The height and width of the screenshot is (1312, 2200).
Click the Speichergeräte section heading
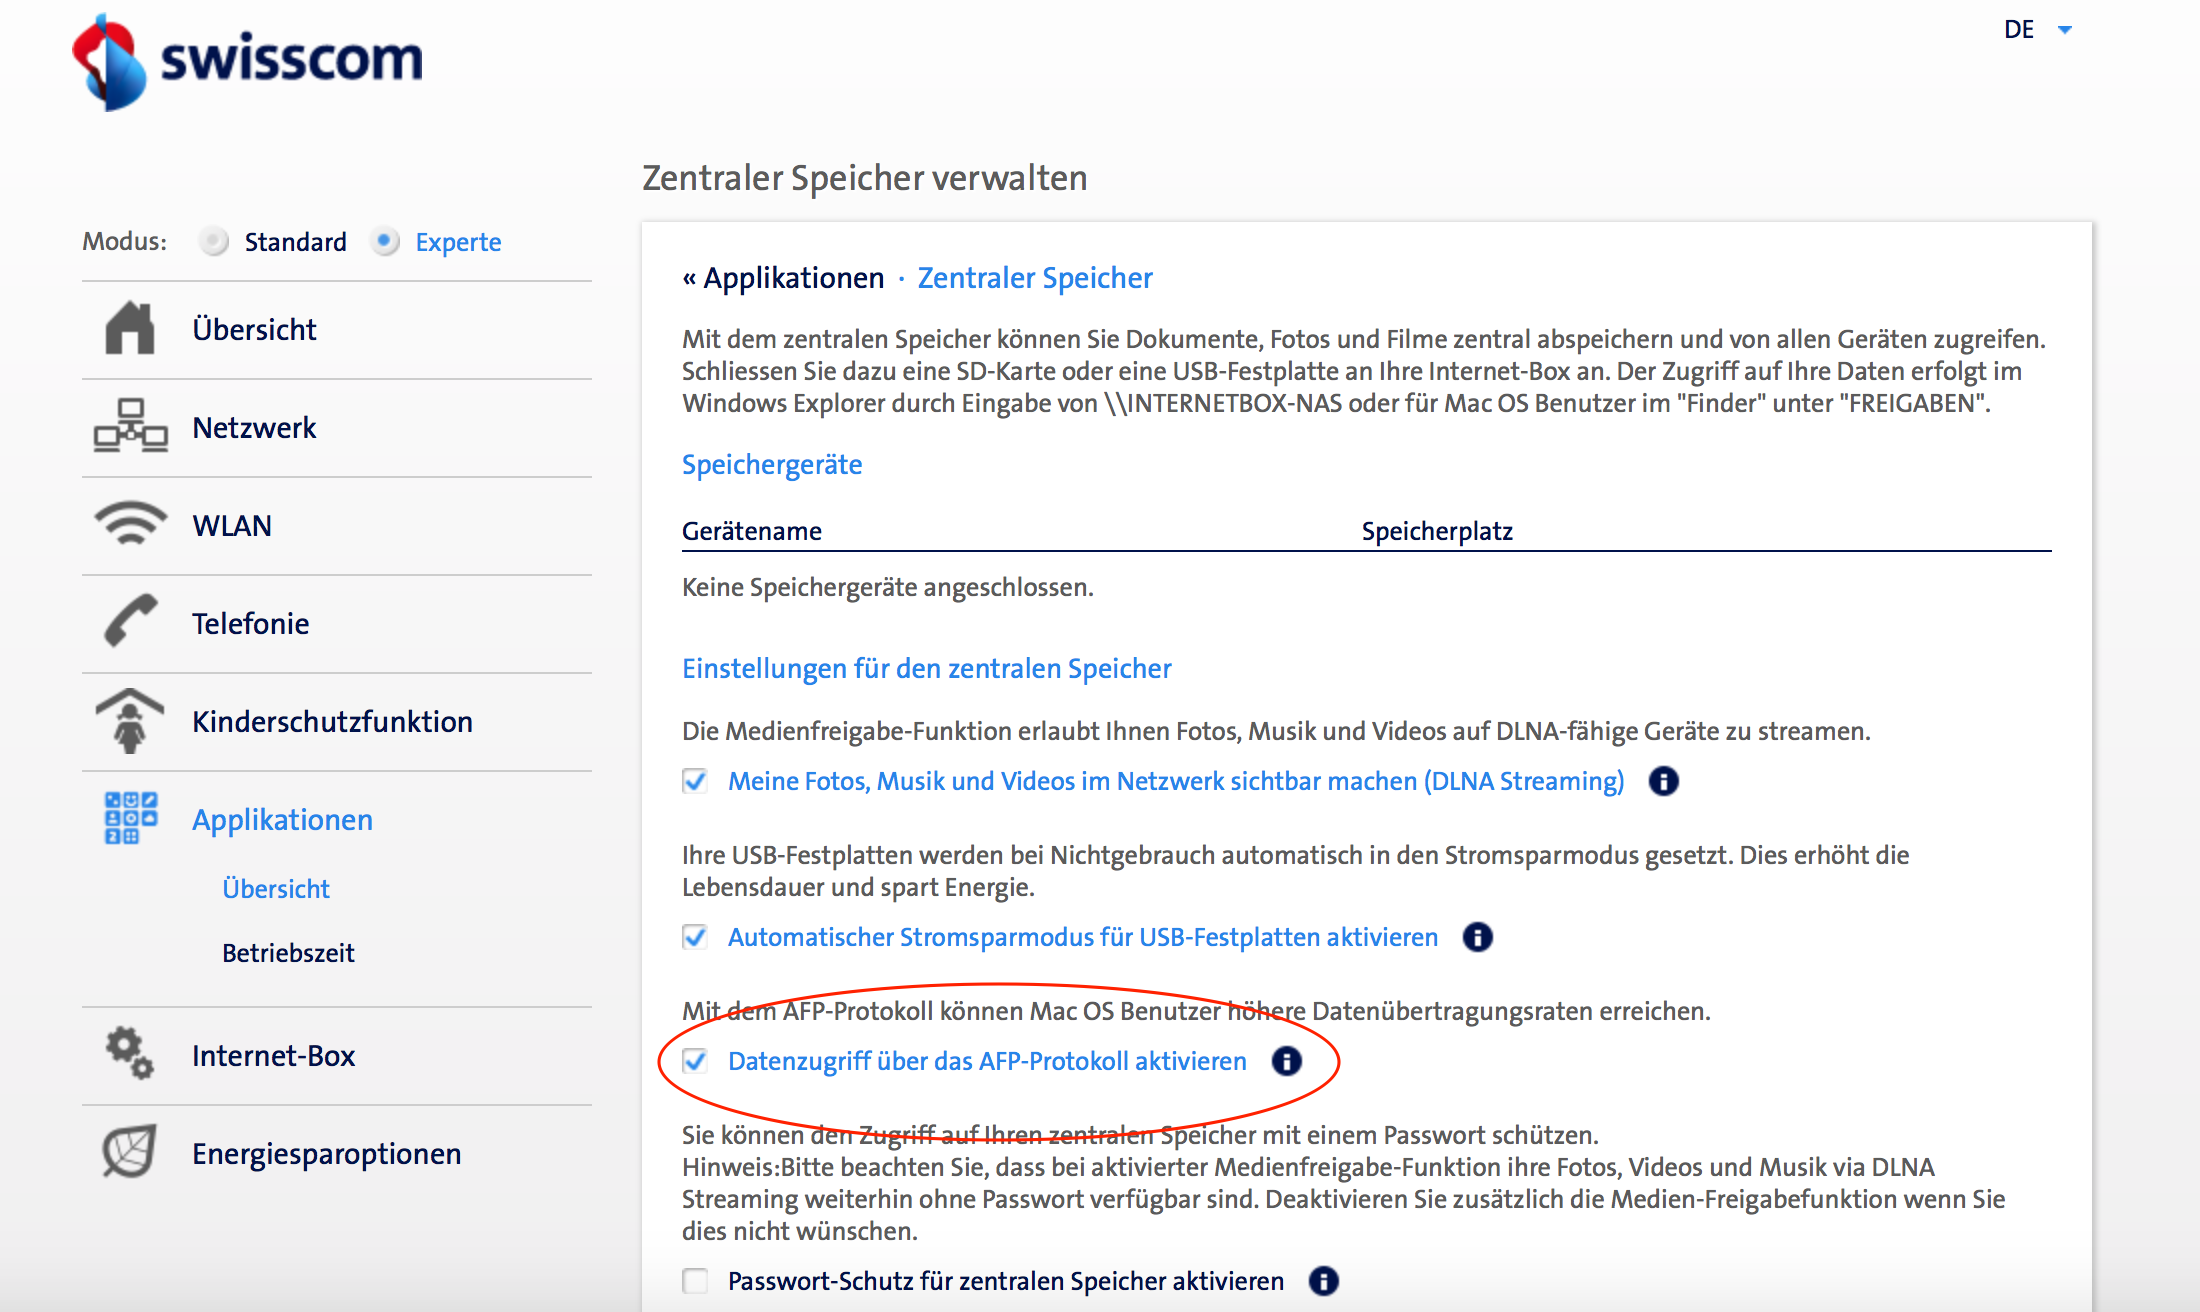pyautogui.click(x=772, y=464)
